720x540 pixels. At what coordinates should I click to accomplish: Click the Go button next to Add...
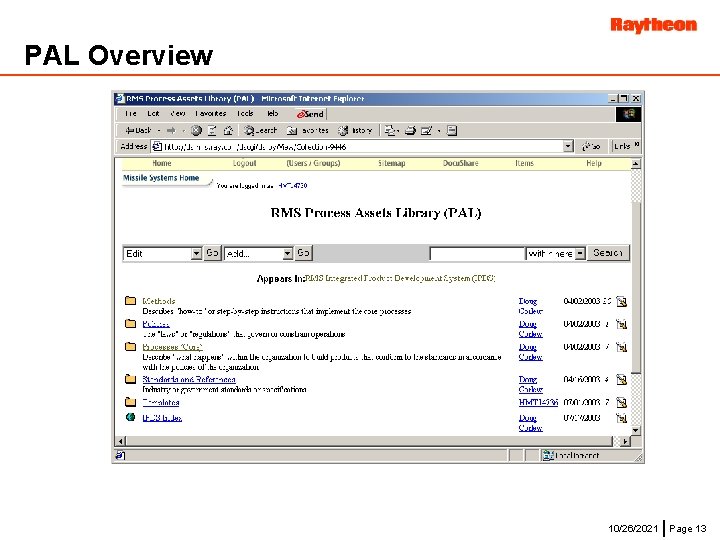[x=303, y=253]
